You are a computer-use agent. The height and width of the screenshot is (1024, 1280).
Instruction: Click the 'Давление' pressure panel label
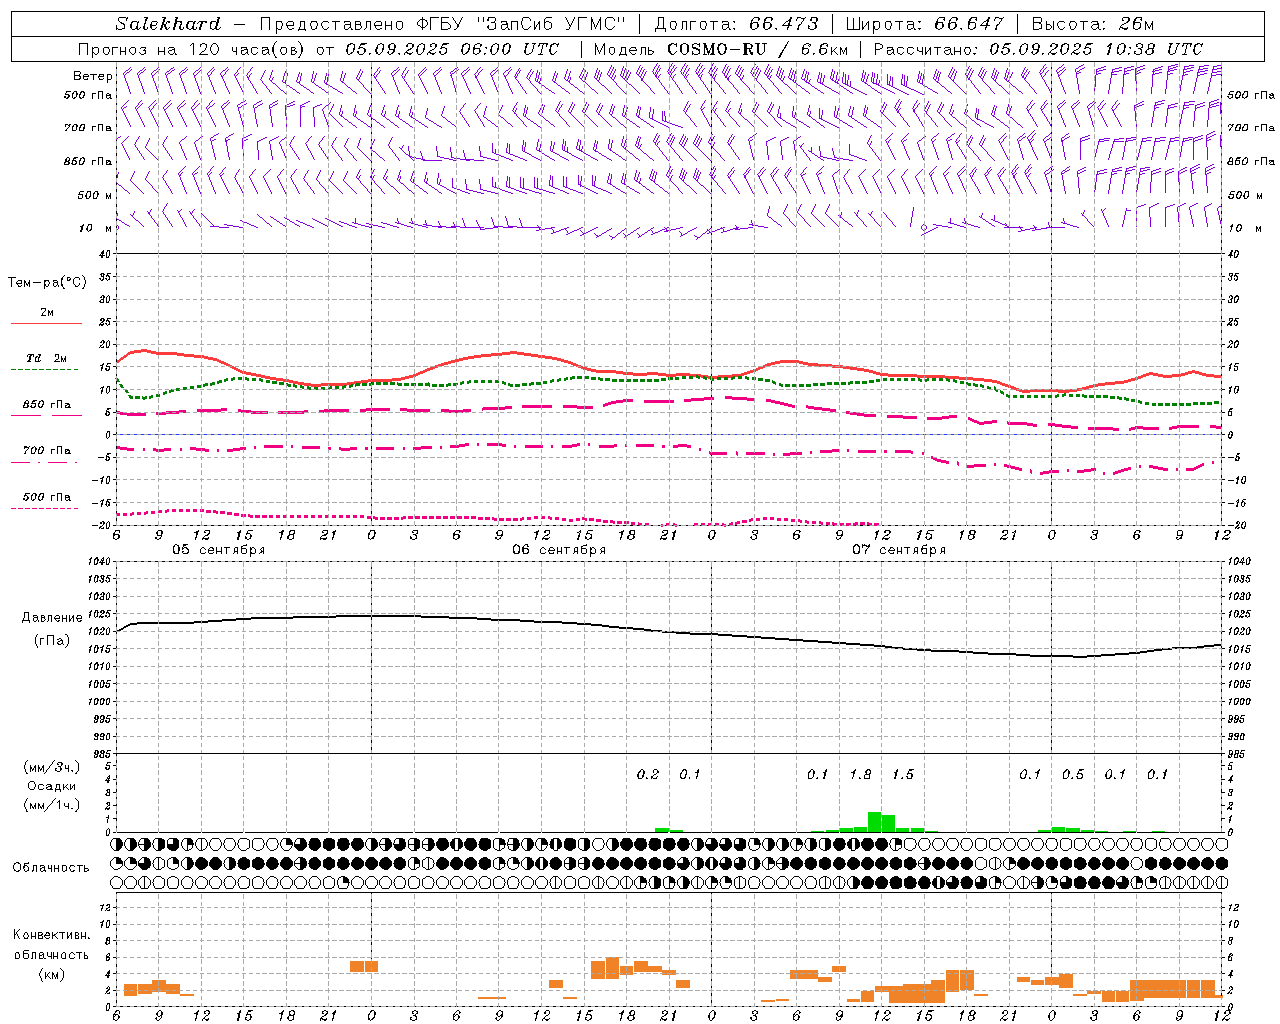[x=52, y=618]
